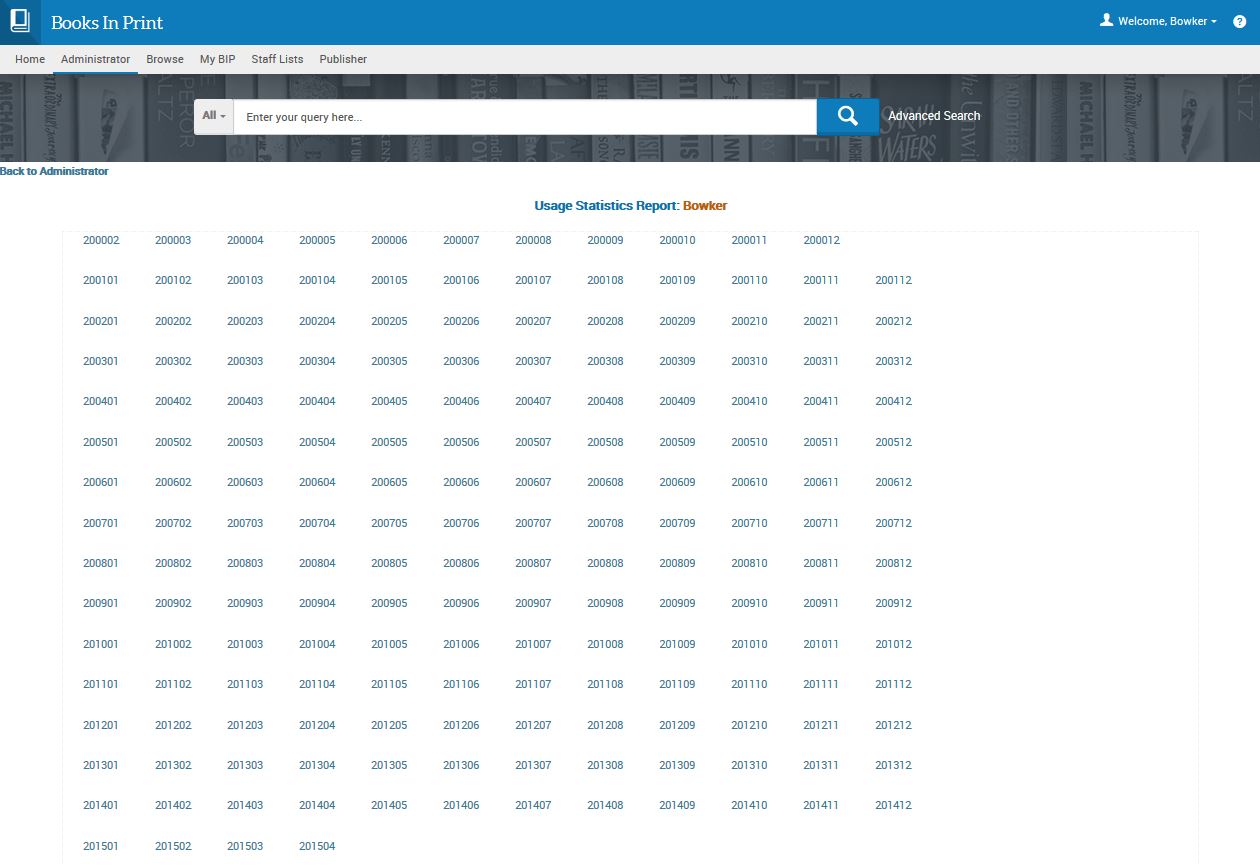
Task: Click the Books In Print logo icon
Action: (20, 22)
